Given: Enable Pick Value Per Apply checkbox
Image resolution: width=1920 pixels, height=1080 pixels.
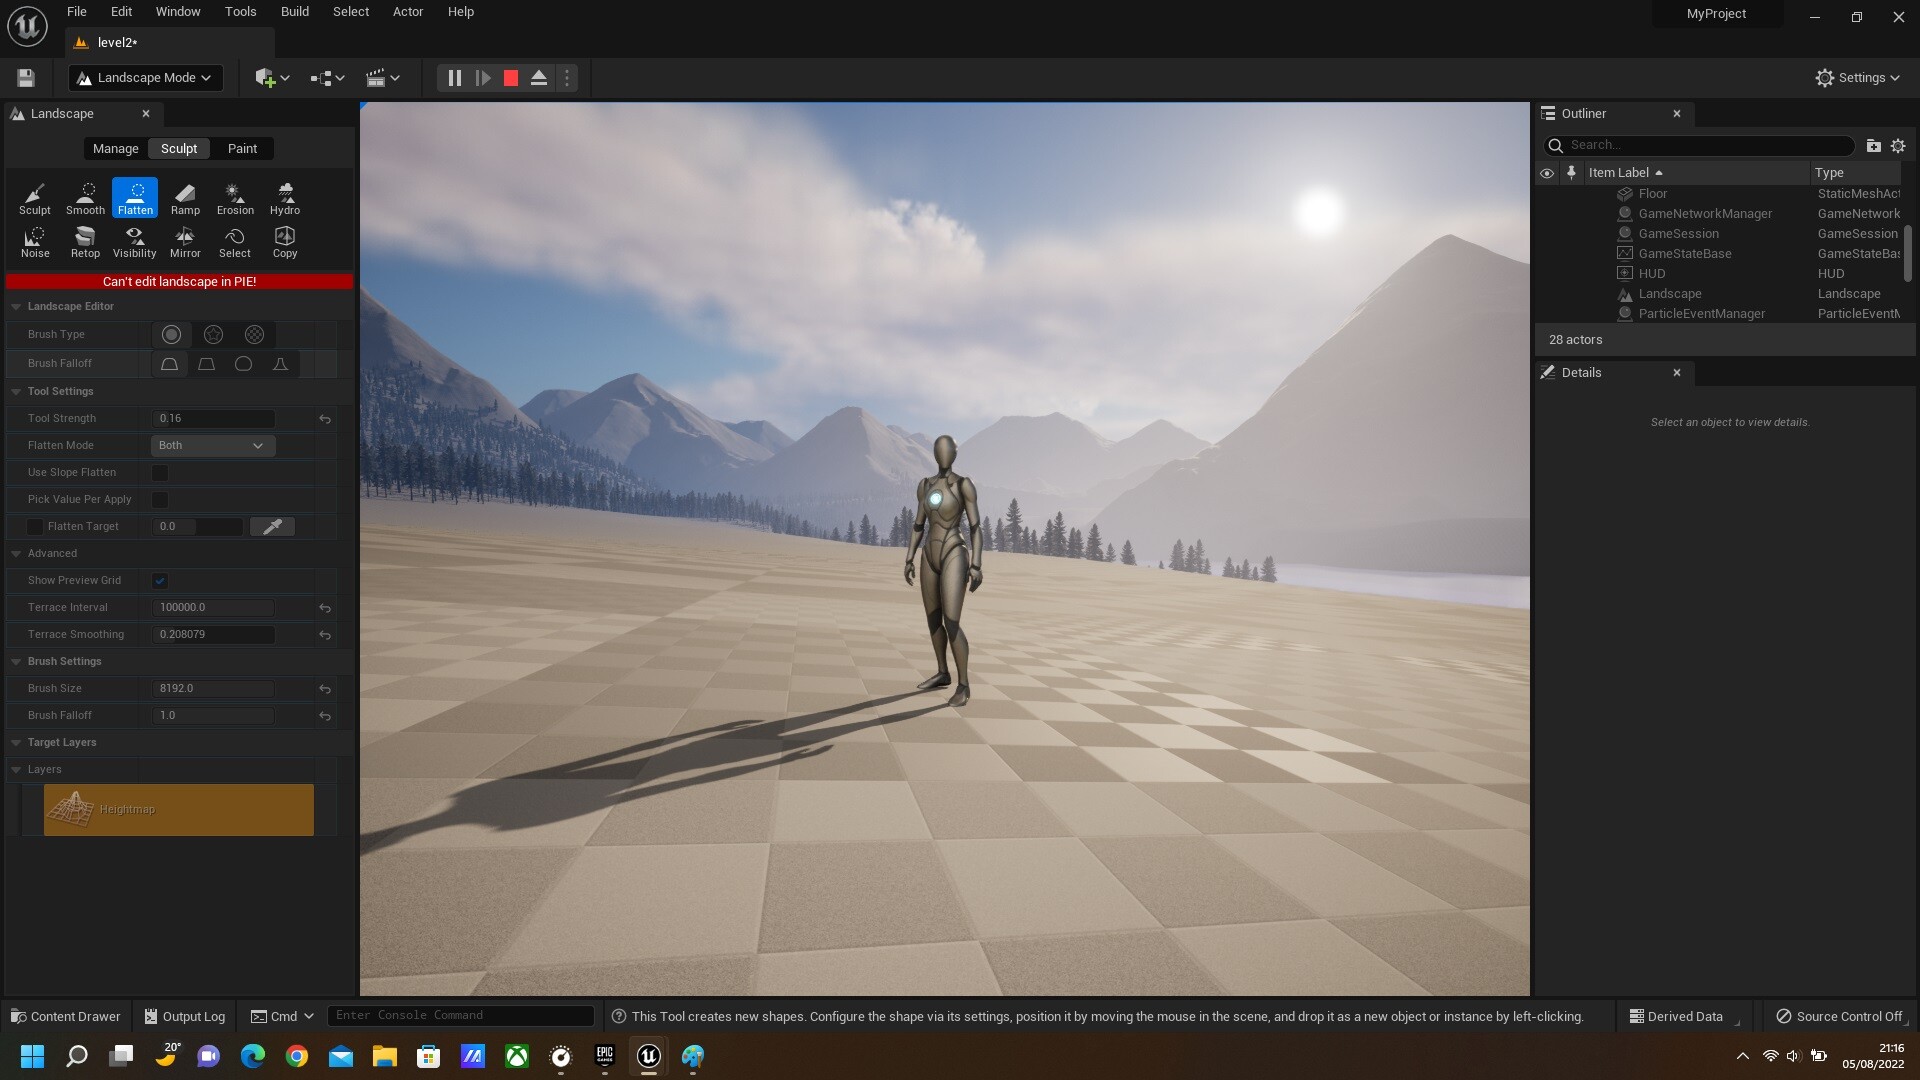Looking at the screenshot, I should (x=160, y=500).
